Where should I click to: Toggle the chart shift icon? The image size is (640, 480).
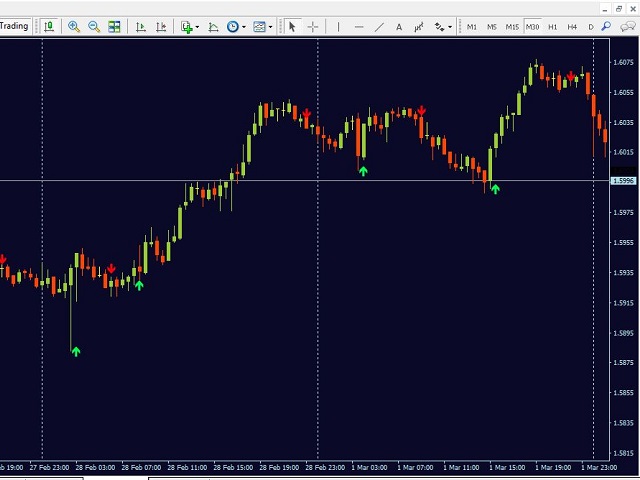tap(160, 27)
